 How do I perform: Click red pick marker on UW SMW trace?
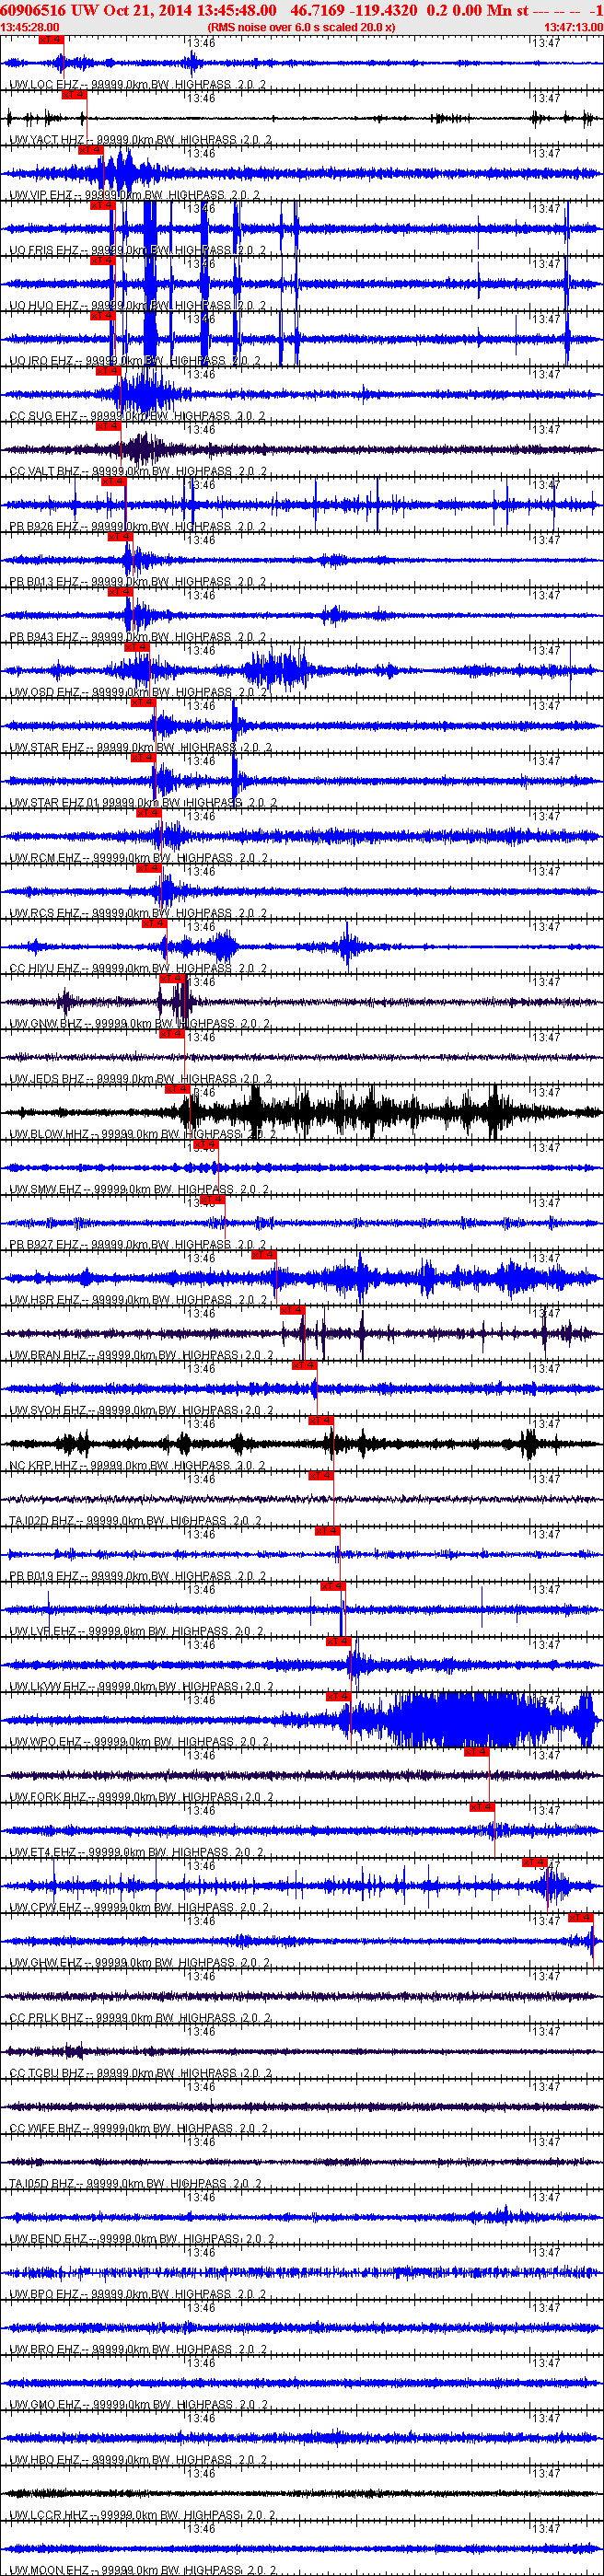204,1144
